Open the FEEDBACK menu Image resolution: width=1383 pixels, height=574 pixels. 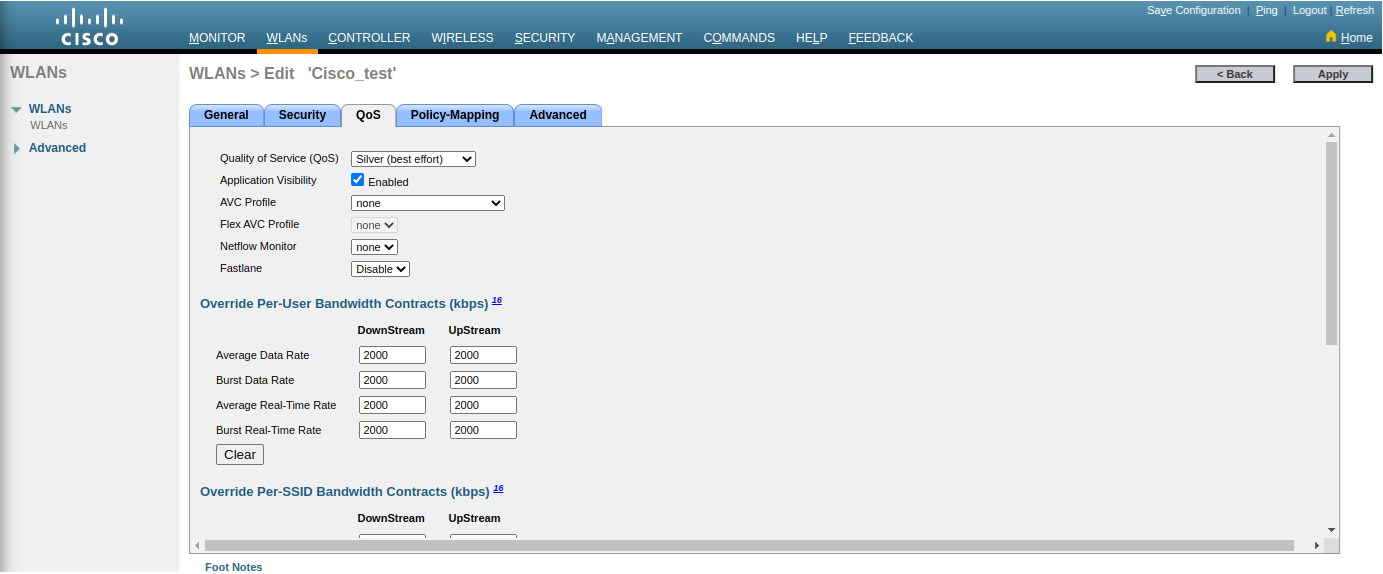[x=881, y=38]
